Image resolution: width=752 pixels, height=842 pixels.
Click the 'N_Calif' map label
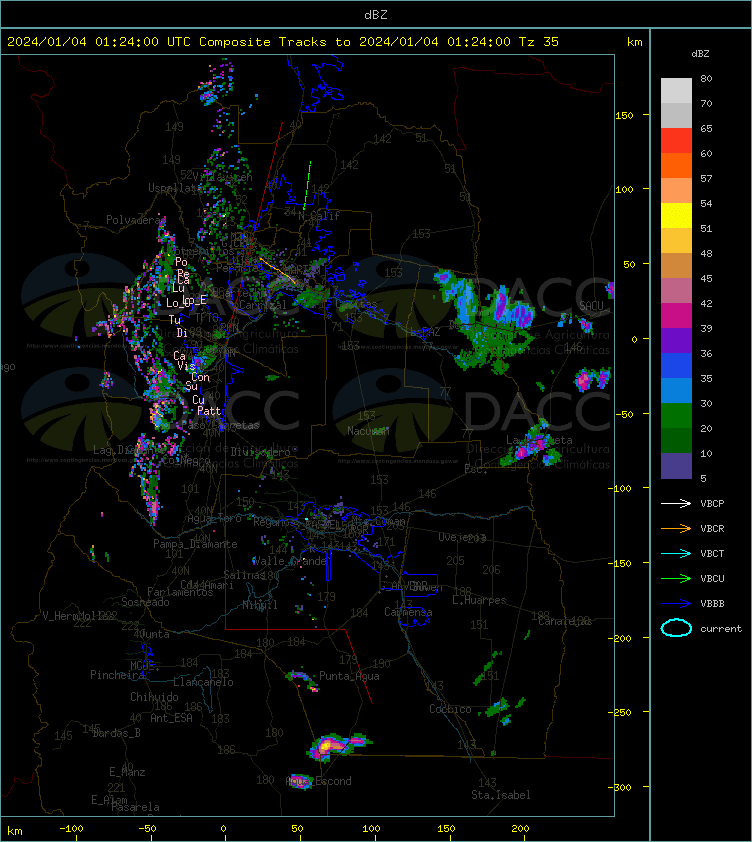(x=319, y=216)
